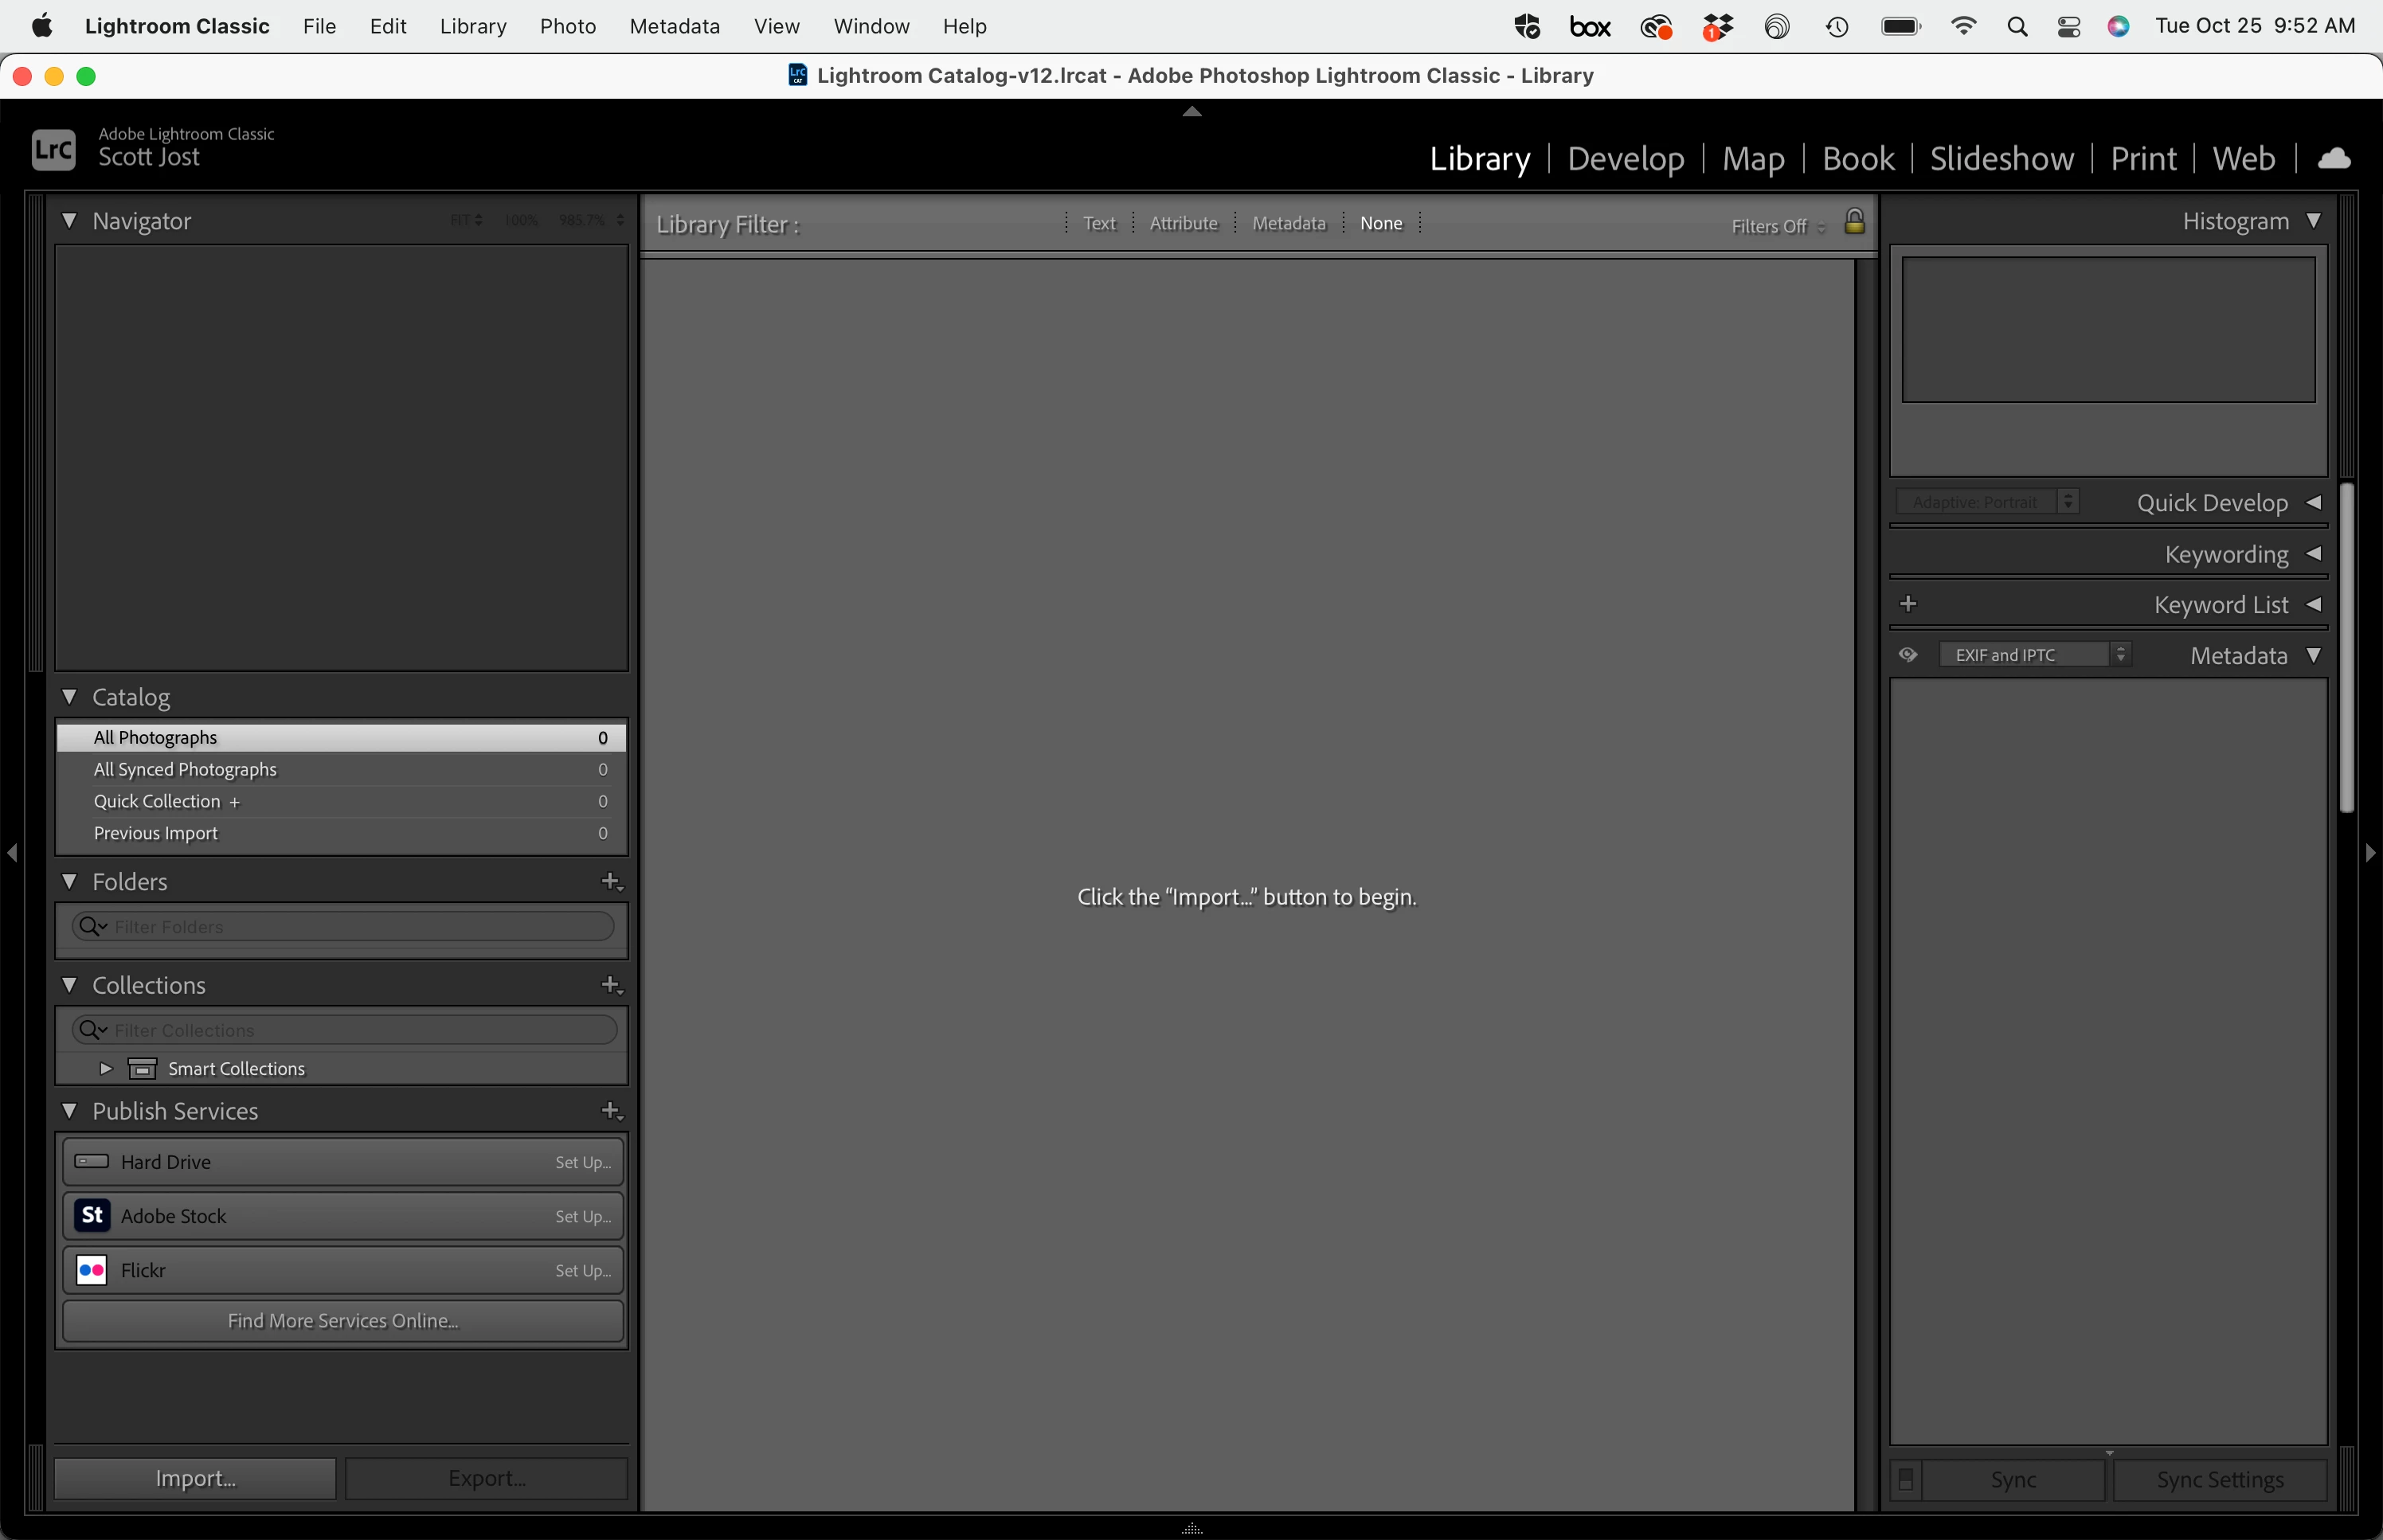Viewport: 2383px width, 1540px height.
Task: Click the Import... button
Action: tap(195, 1478)
